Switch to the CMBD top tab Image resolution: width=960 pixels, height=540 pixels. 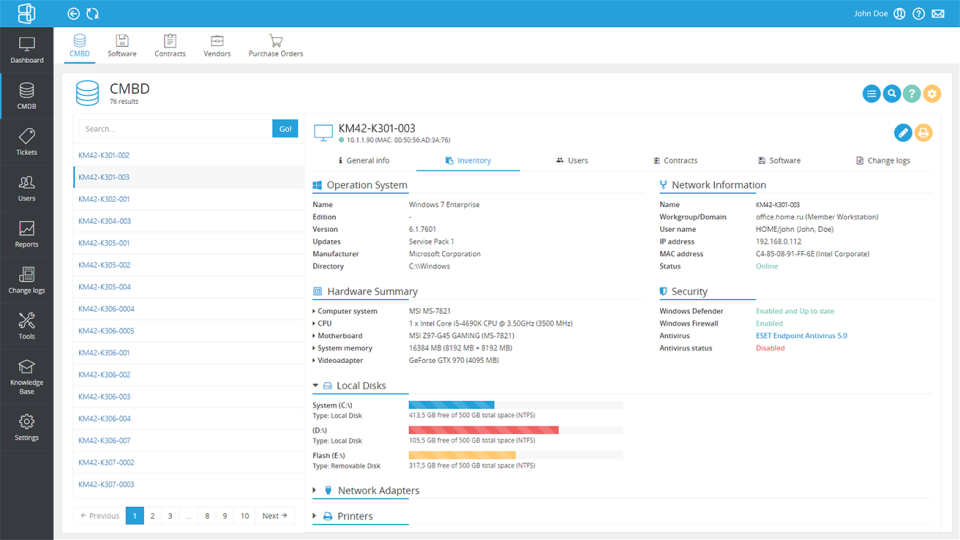coord(80,46)
